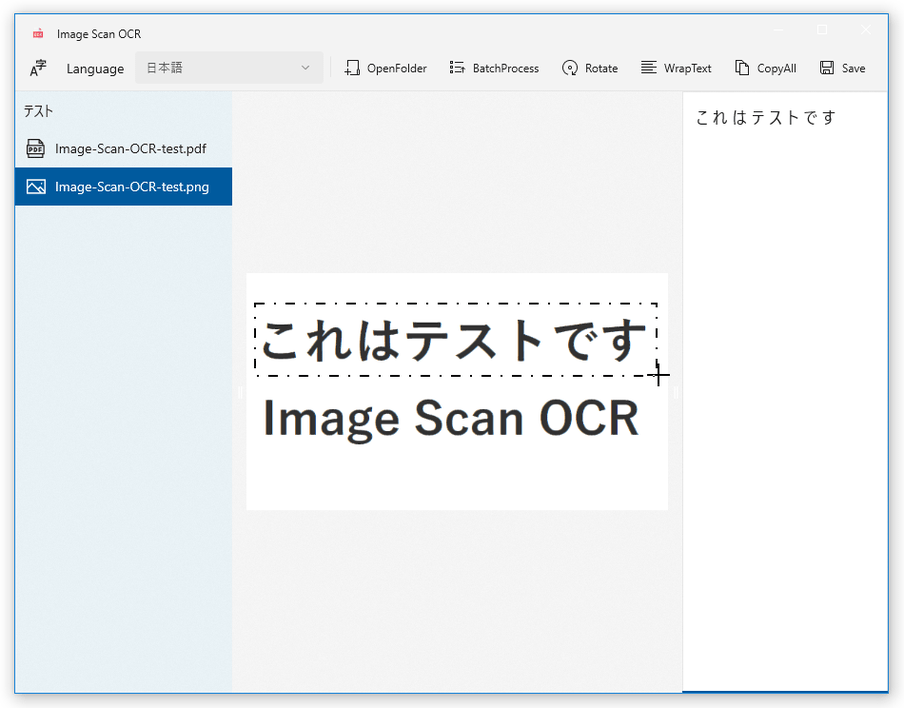
Task: Click the Rotate circular icon
Action: pos(570,68)
